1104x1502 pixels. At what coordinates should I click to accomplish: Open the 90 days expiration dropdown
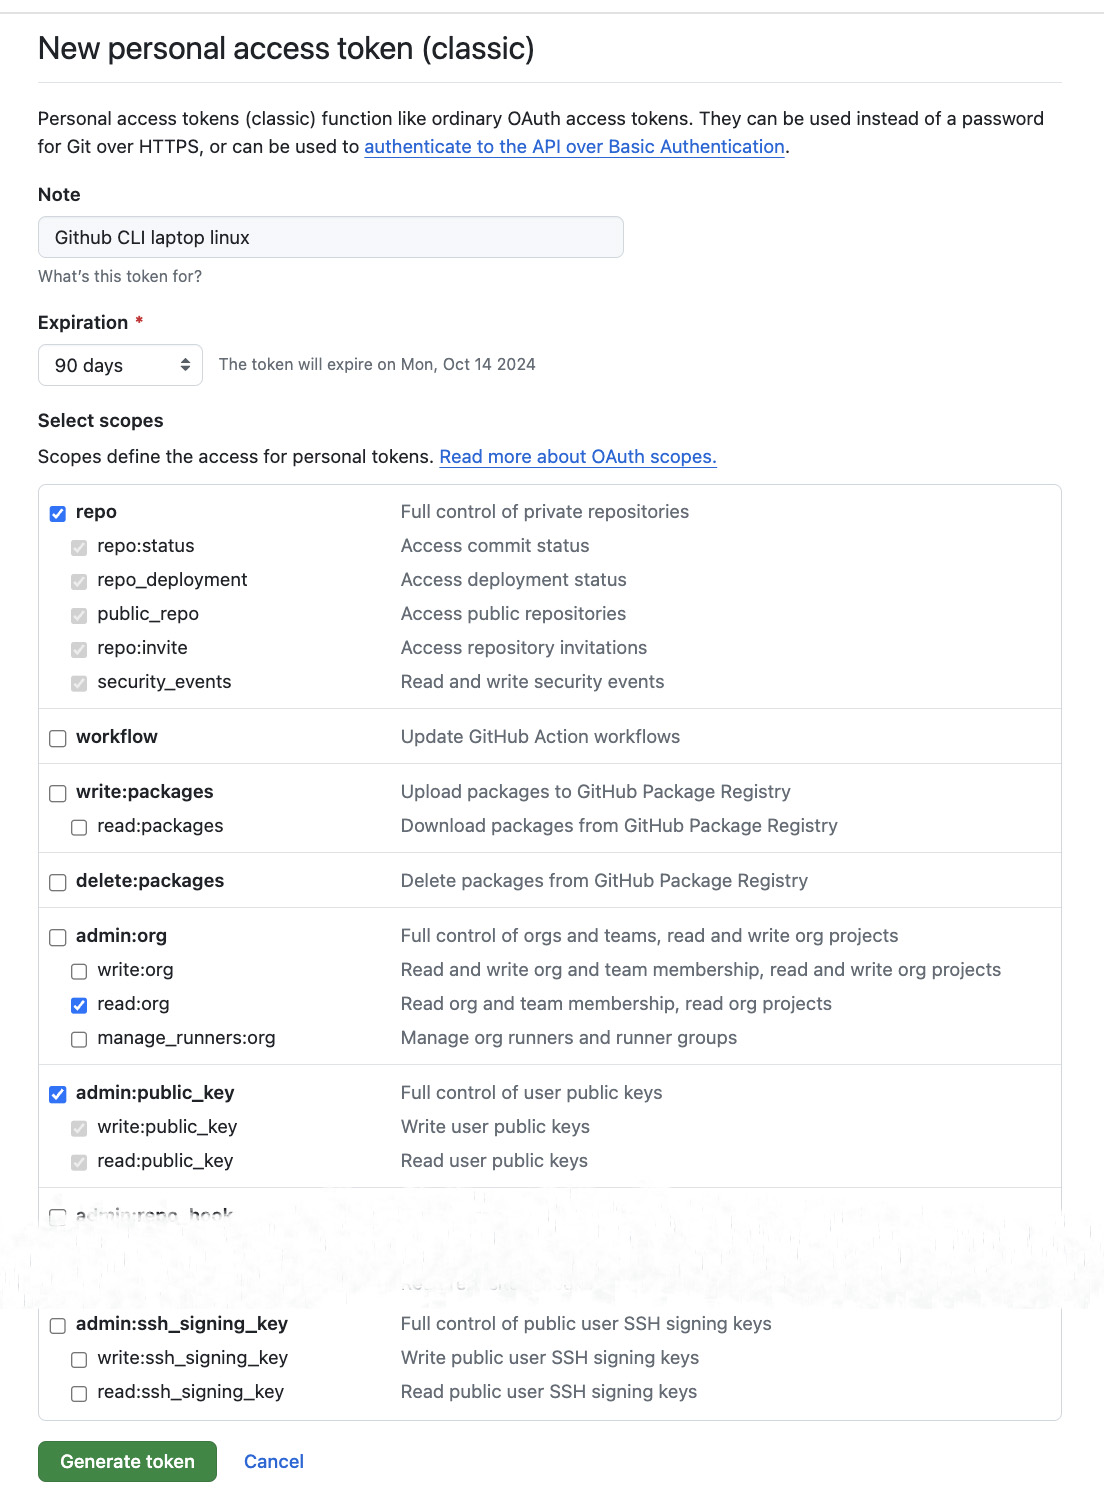[x=120, y=365]
